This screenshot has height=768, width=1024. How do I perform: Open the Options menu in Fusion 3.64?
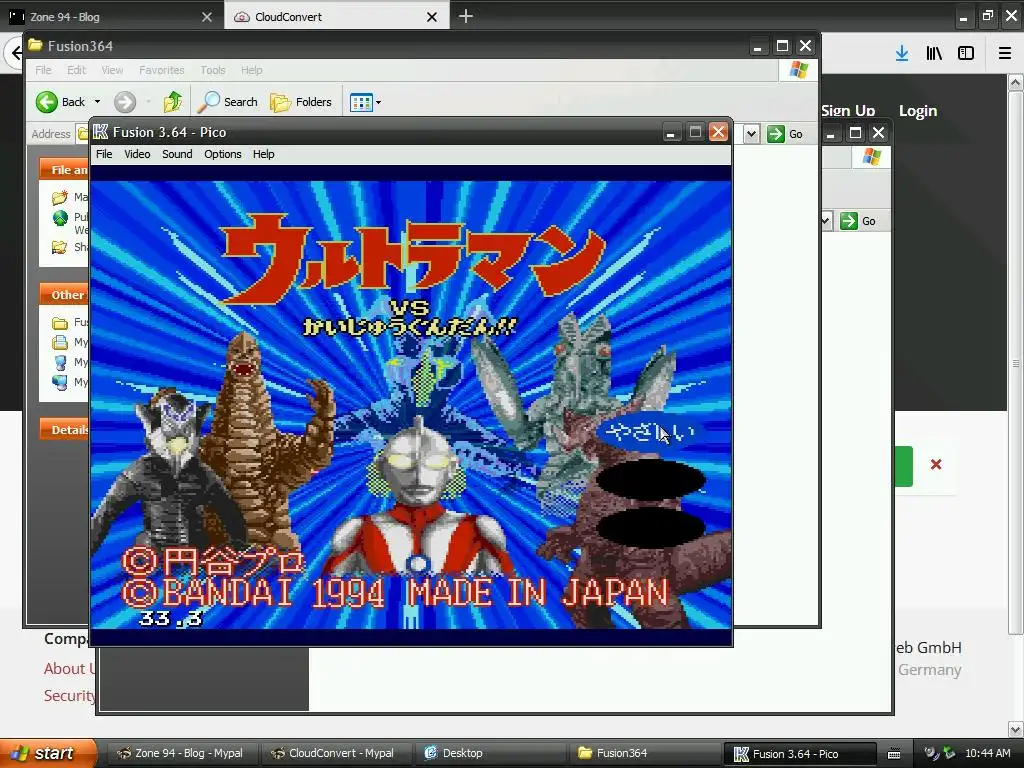point(223,154)
